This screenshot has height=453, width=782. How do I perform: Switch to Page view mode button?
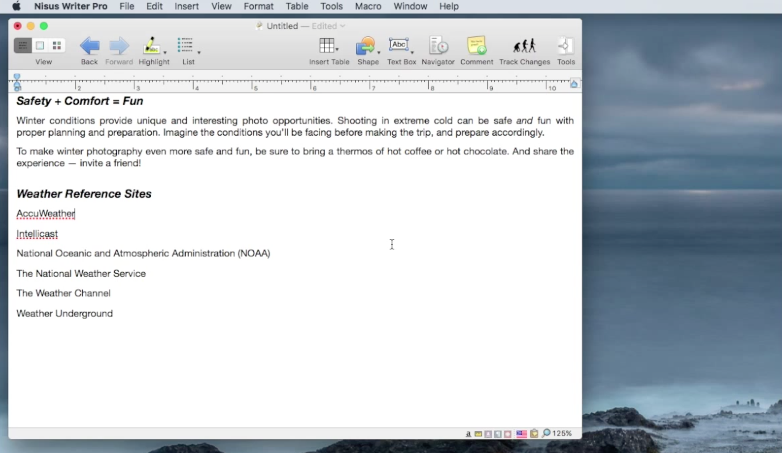(40, 45)
